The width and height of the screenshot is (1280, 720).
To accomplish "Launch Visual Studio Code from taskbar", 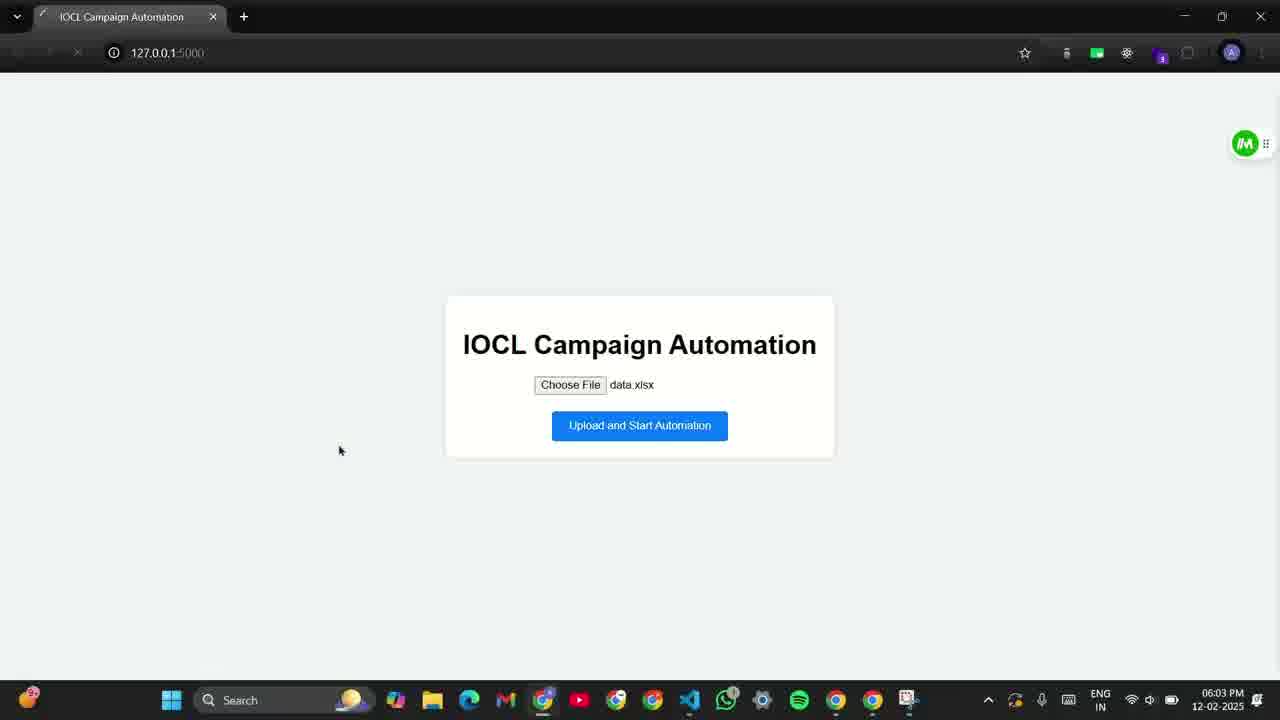I will coord(689,700).
